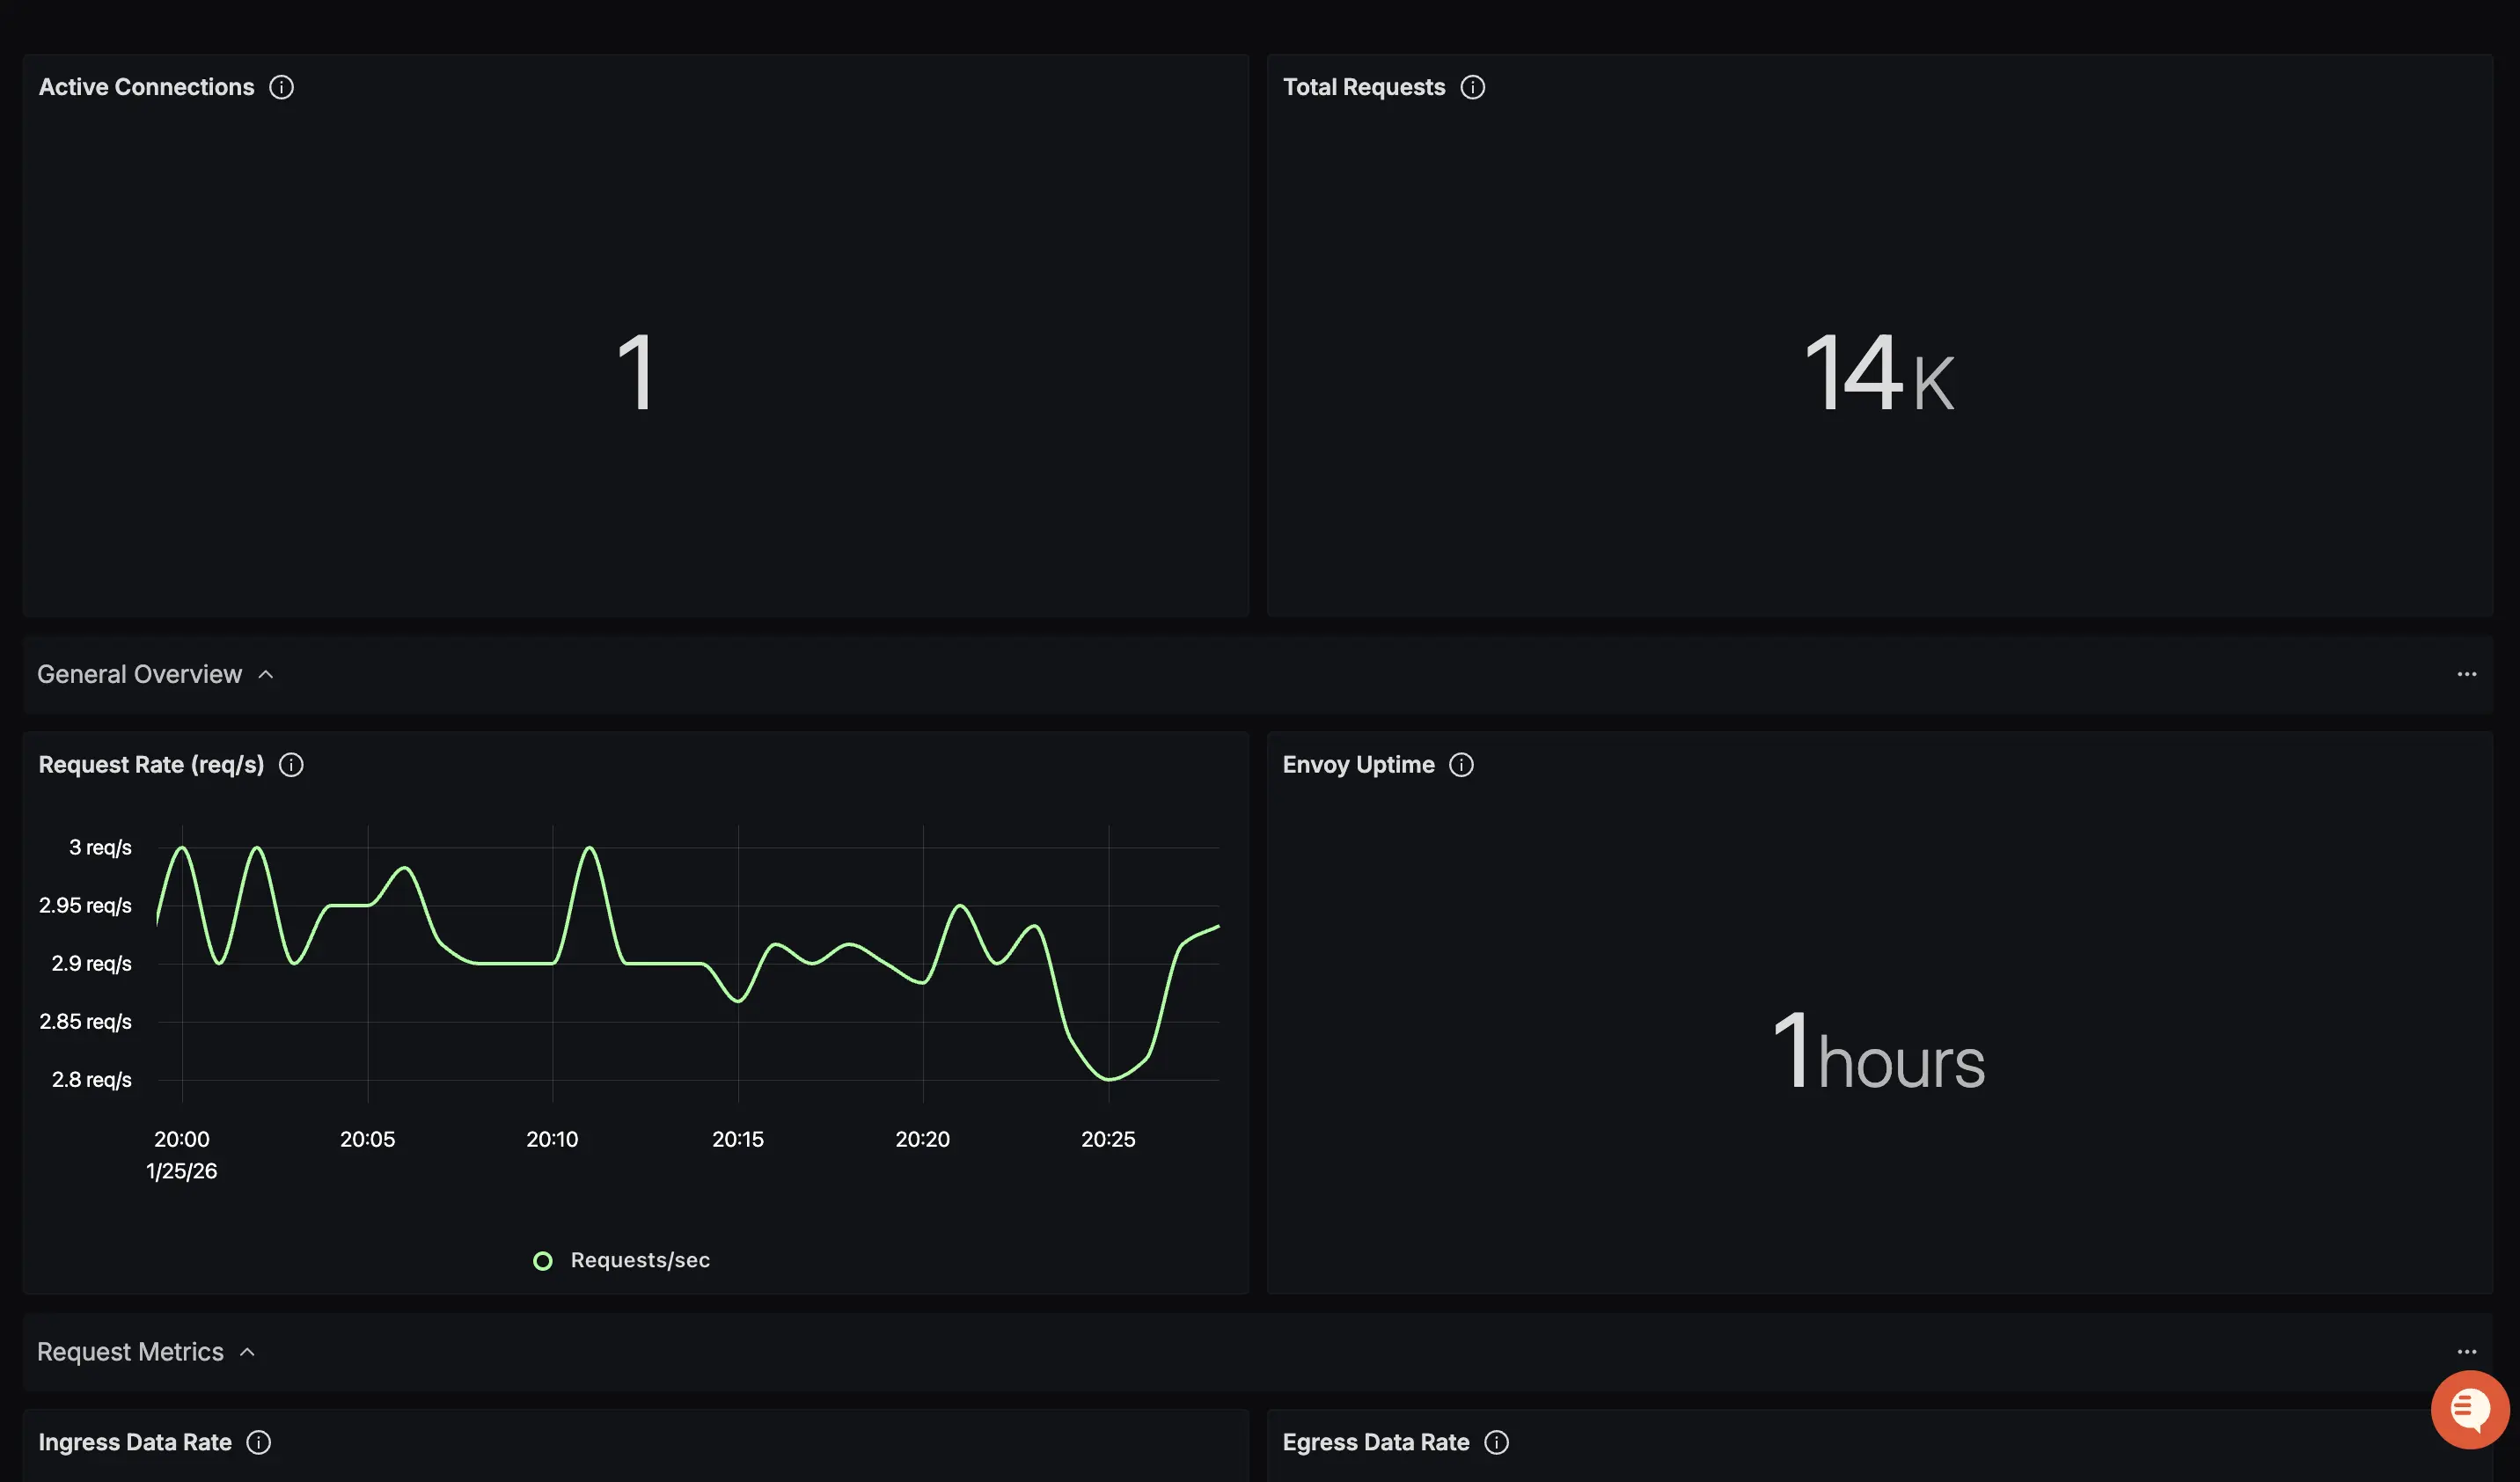Click the 20:10 peak on the chart line
The height and width of the screenshot is (1482, 2520).
pyautogui.click(x=590, y=849)
